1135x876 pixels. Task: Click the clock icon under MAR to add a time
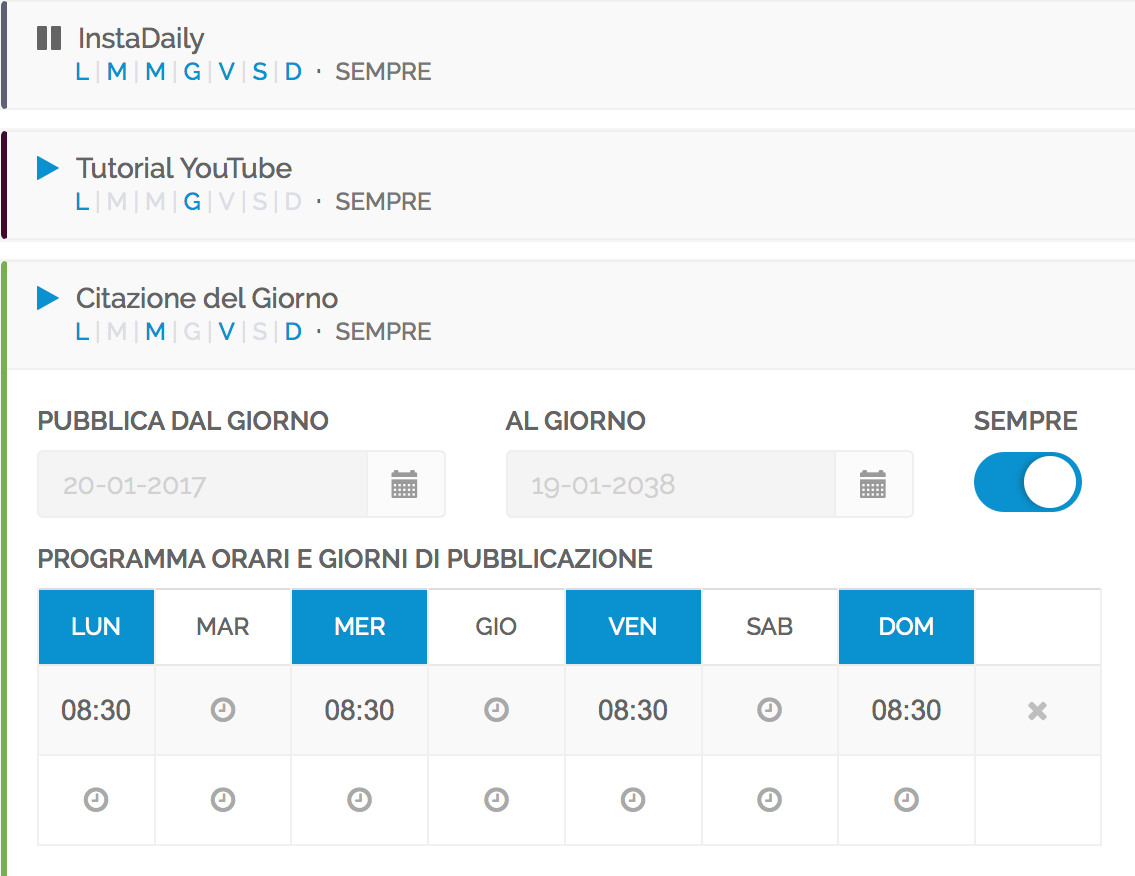pos(222,710)
